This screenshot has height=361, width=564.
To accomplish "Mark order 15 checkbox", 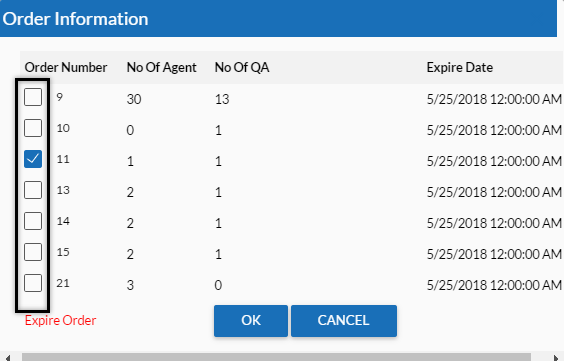I will pyautogui.click(x=33, y=252).
